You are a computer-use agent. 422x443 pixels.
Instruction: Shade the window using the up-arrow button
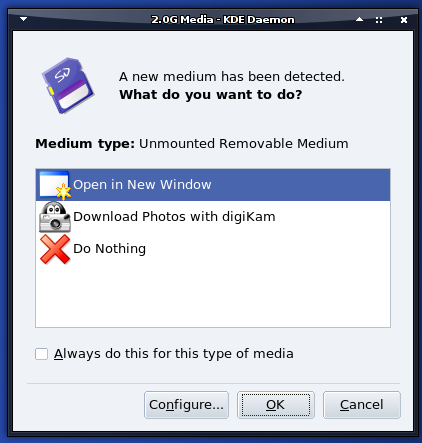click(359, 20)
